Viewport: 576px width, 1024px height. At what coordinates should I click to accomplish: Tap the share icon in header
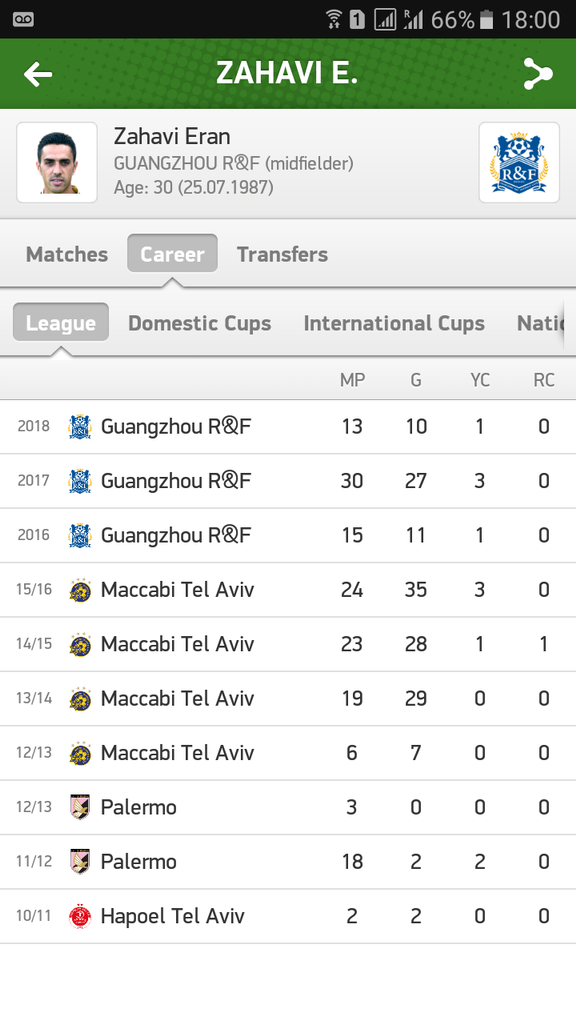point(537,74)
